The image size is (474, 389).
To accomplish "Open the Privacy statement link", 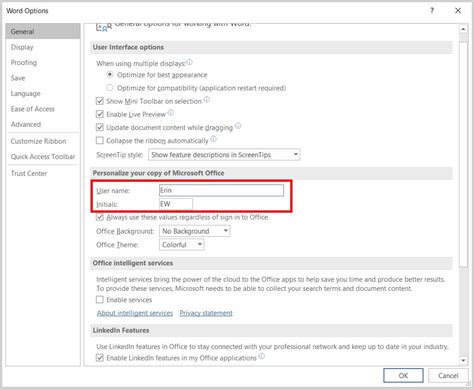I will pyautogui.click(x=206, y=313).
